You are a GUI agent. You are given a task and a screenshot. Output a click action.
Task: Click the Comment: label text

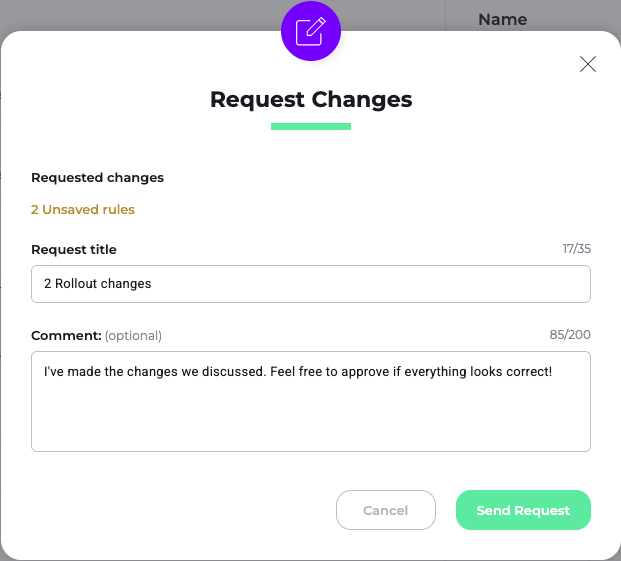[66, 335]
